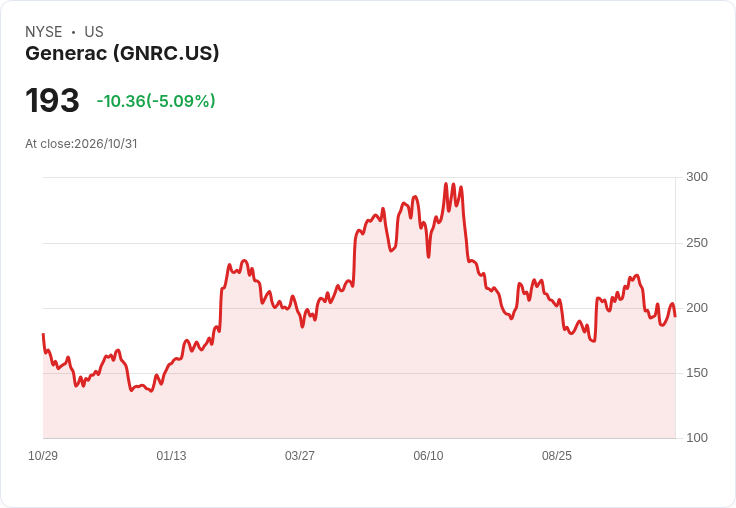Click the 250 price axis label
Image resolution: width=736 pixels, height=508 pixels.
697,243
